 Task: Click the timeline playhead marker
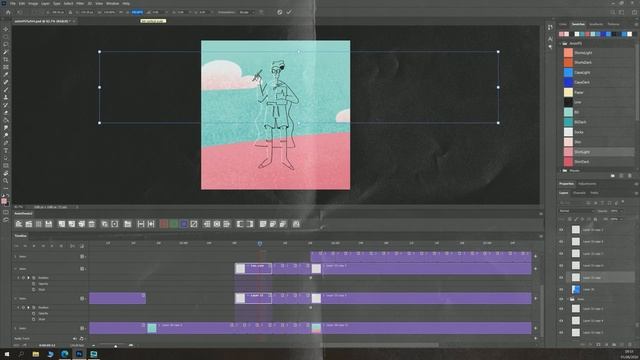260,243
